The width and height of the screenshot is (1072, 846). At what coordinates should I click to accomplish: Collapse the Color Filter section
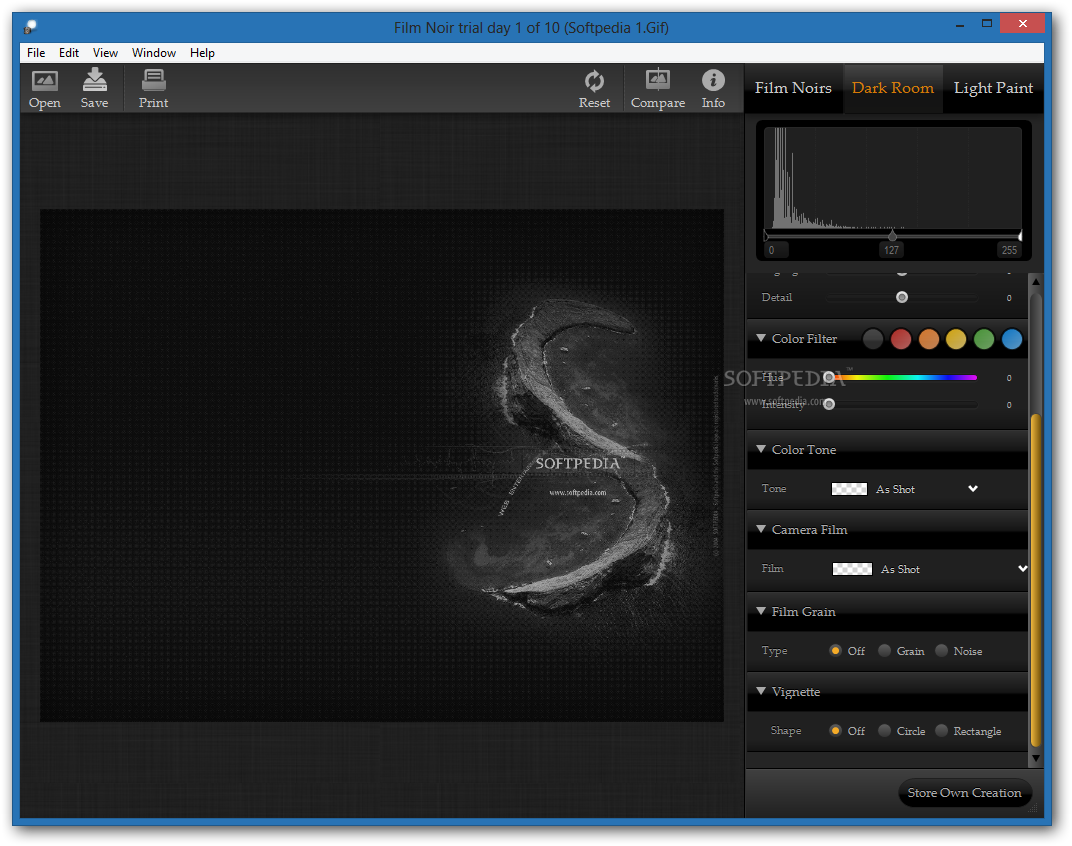pyautogui.click(x=761, y=338)
